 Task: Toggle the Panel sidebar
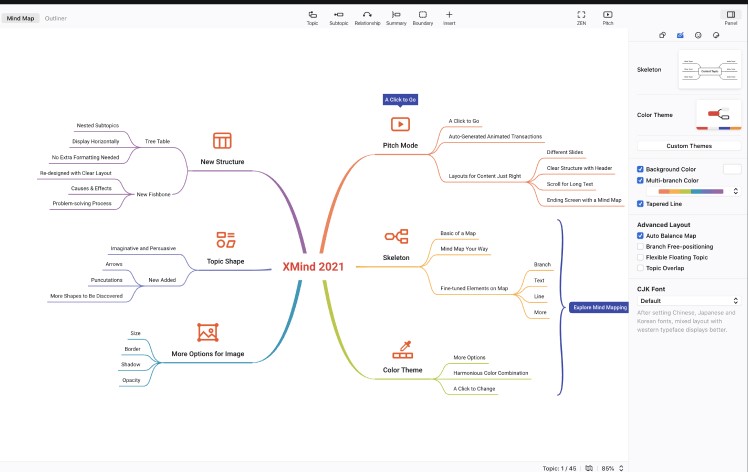tap(731, 18)
